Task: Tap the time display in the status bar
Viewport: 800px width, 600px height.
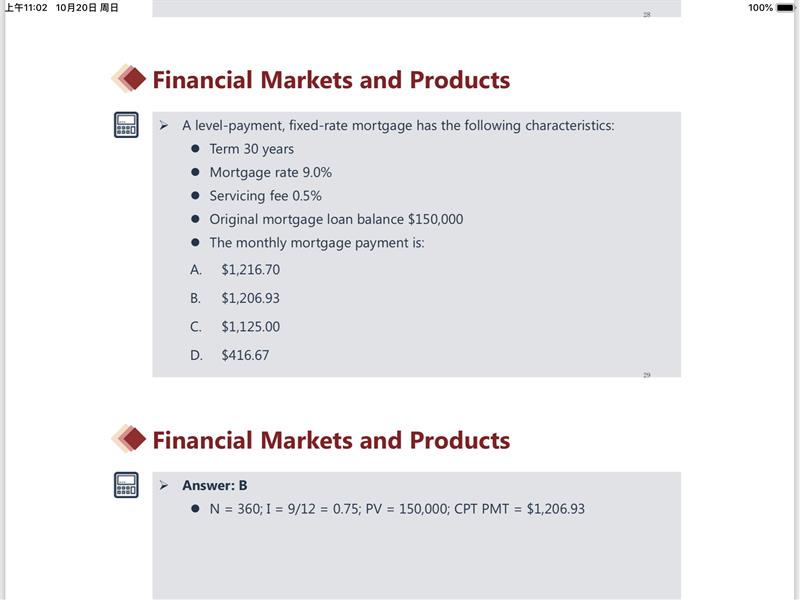Action: click(x=26, y=8)
